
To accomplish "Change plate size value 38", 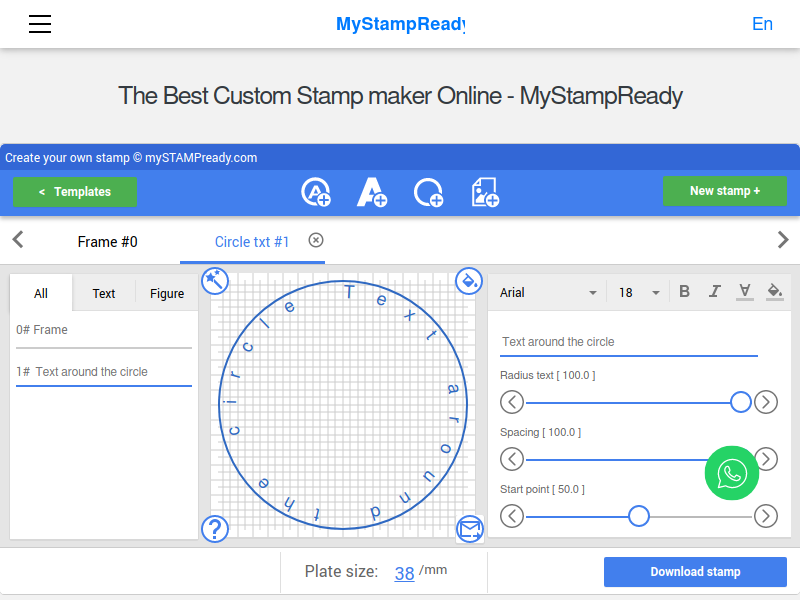I will tap(404, 573).
